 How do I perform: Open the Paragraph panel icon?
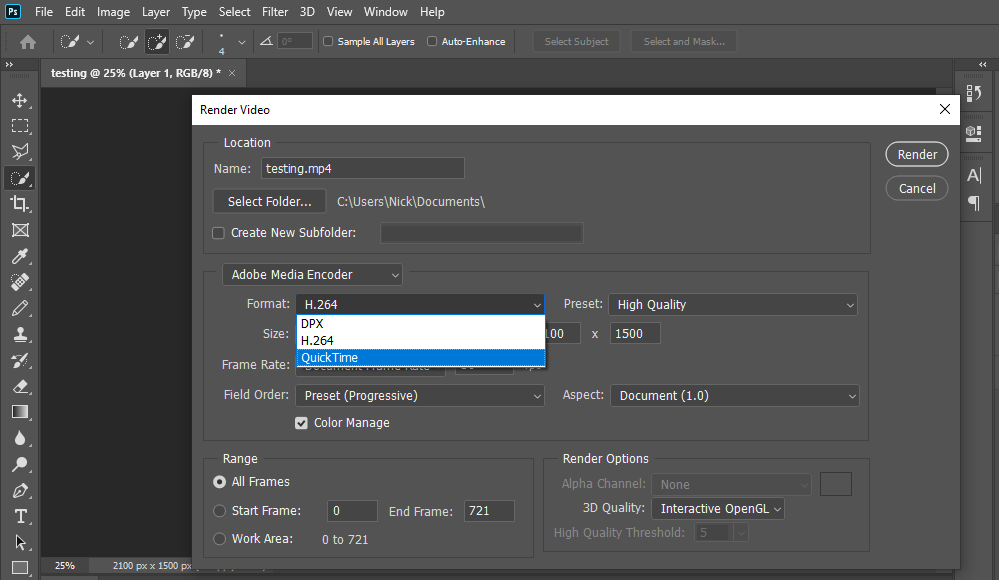[974, 203]
